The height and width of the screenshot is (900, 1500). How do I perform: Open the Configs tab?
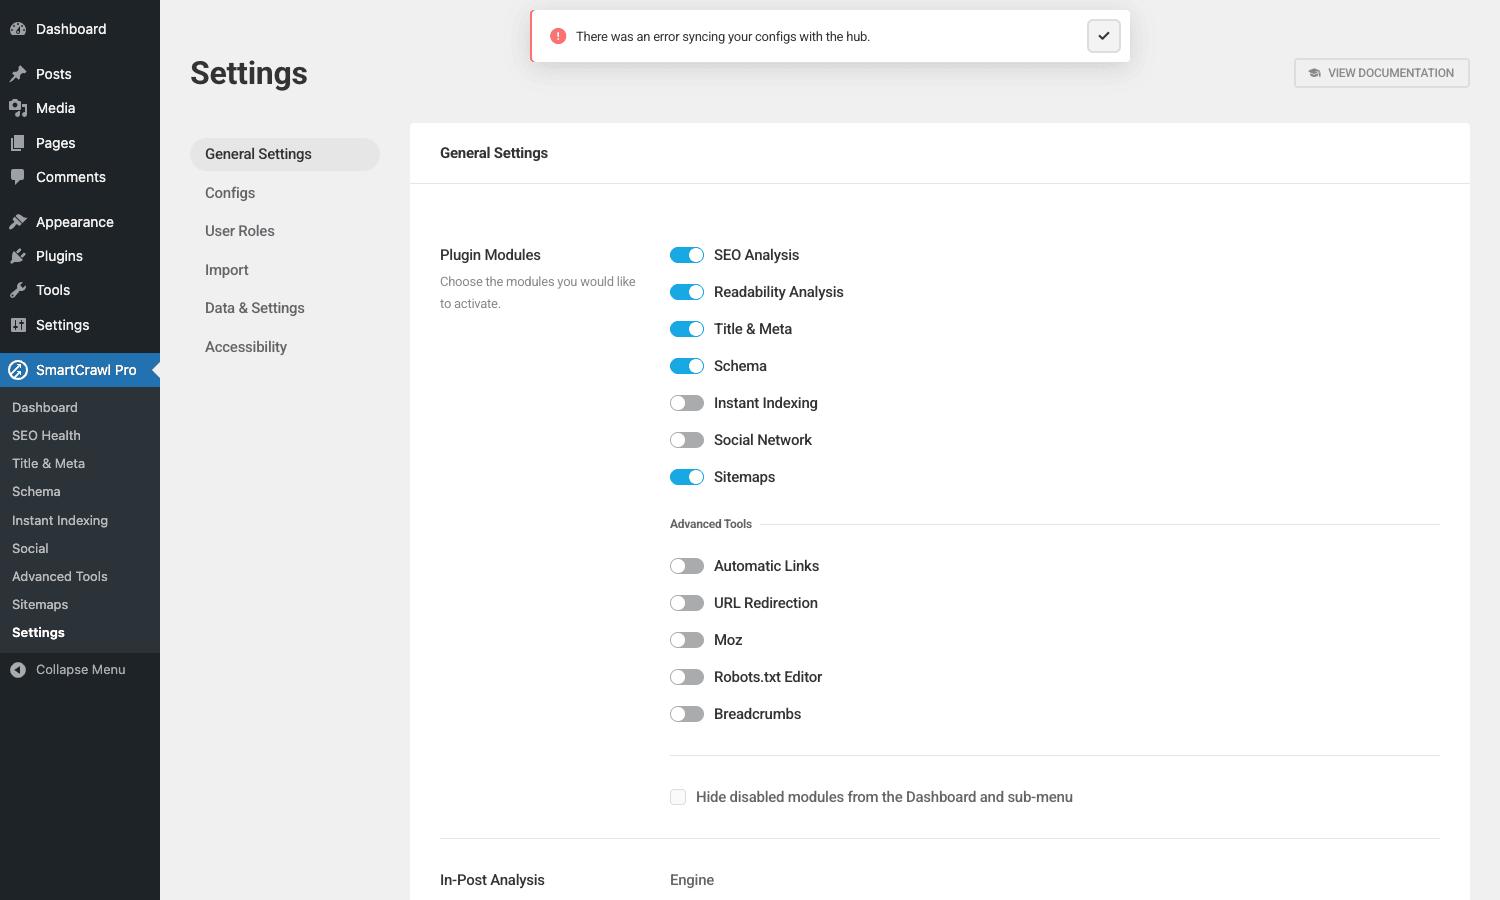[x=285, y=193]
